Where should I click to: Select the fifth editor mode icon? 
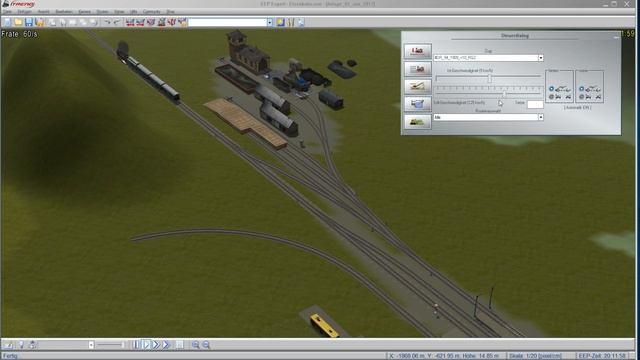172,22
